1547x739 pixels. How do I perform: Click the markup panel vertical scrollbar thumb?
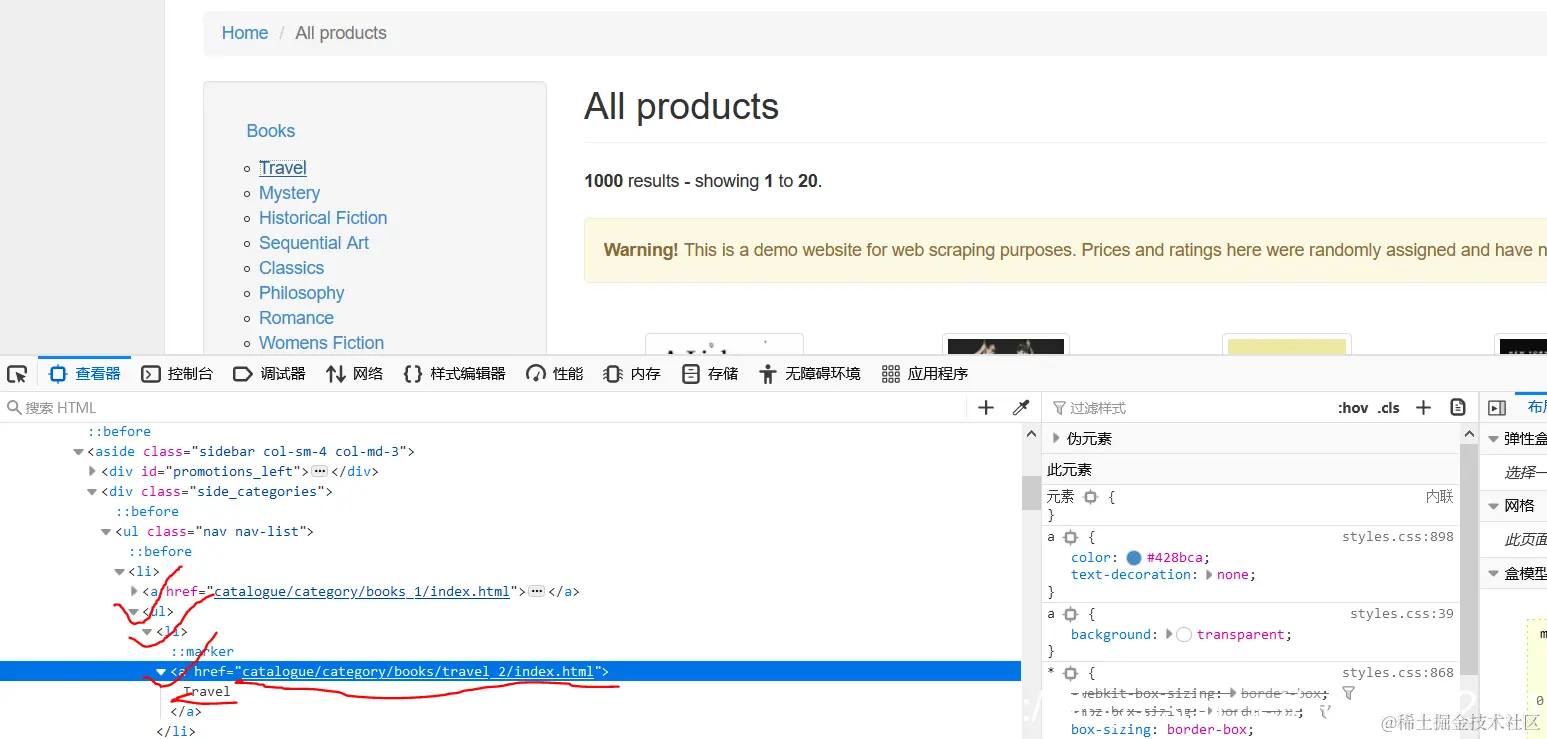pyautogui.click(x=1030, y=493)
